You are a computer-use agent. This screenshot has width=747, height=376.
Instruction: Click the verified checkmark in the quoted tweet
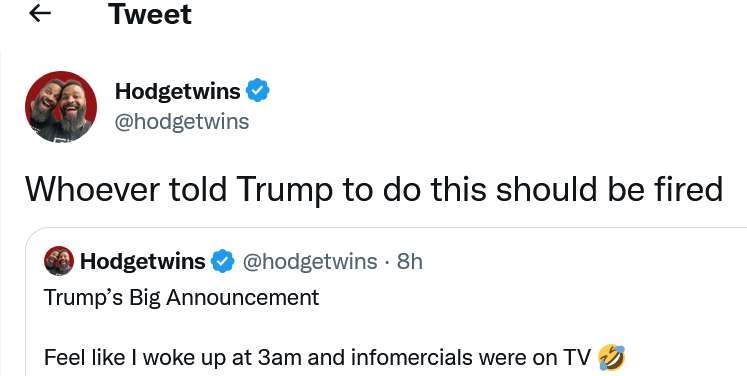click(x=222, y=261)
